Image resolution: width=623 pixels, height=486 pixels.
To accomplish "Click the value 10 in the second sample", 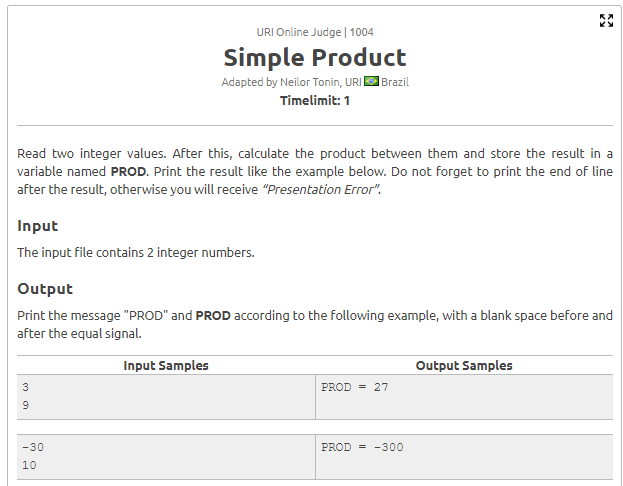I will pyautogui.click(x=29, y=465).
